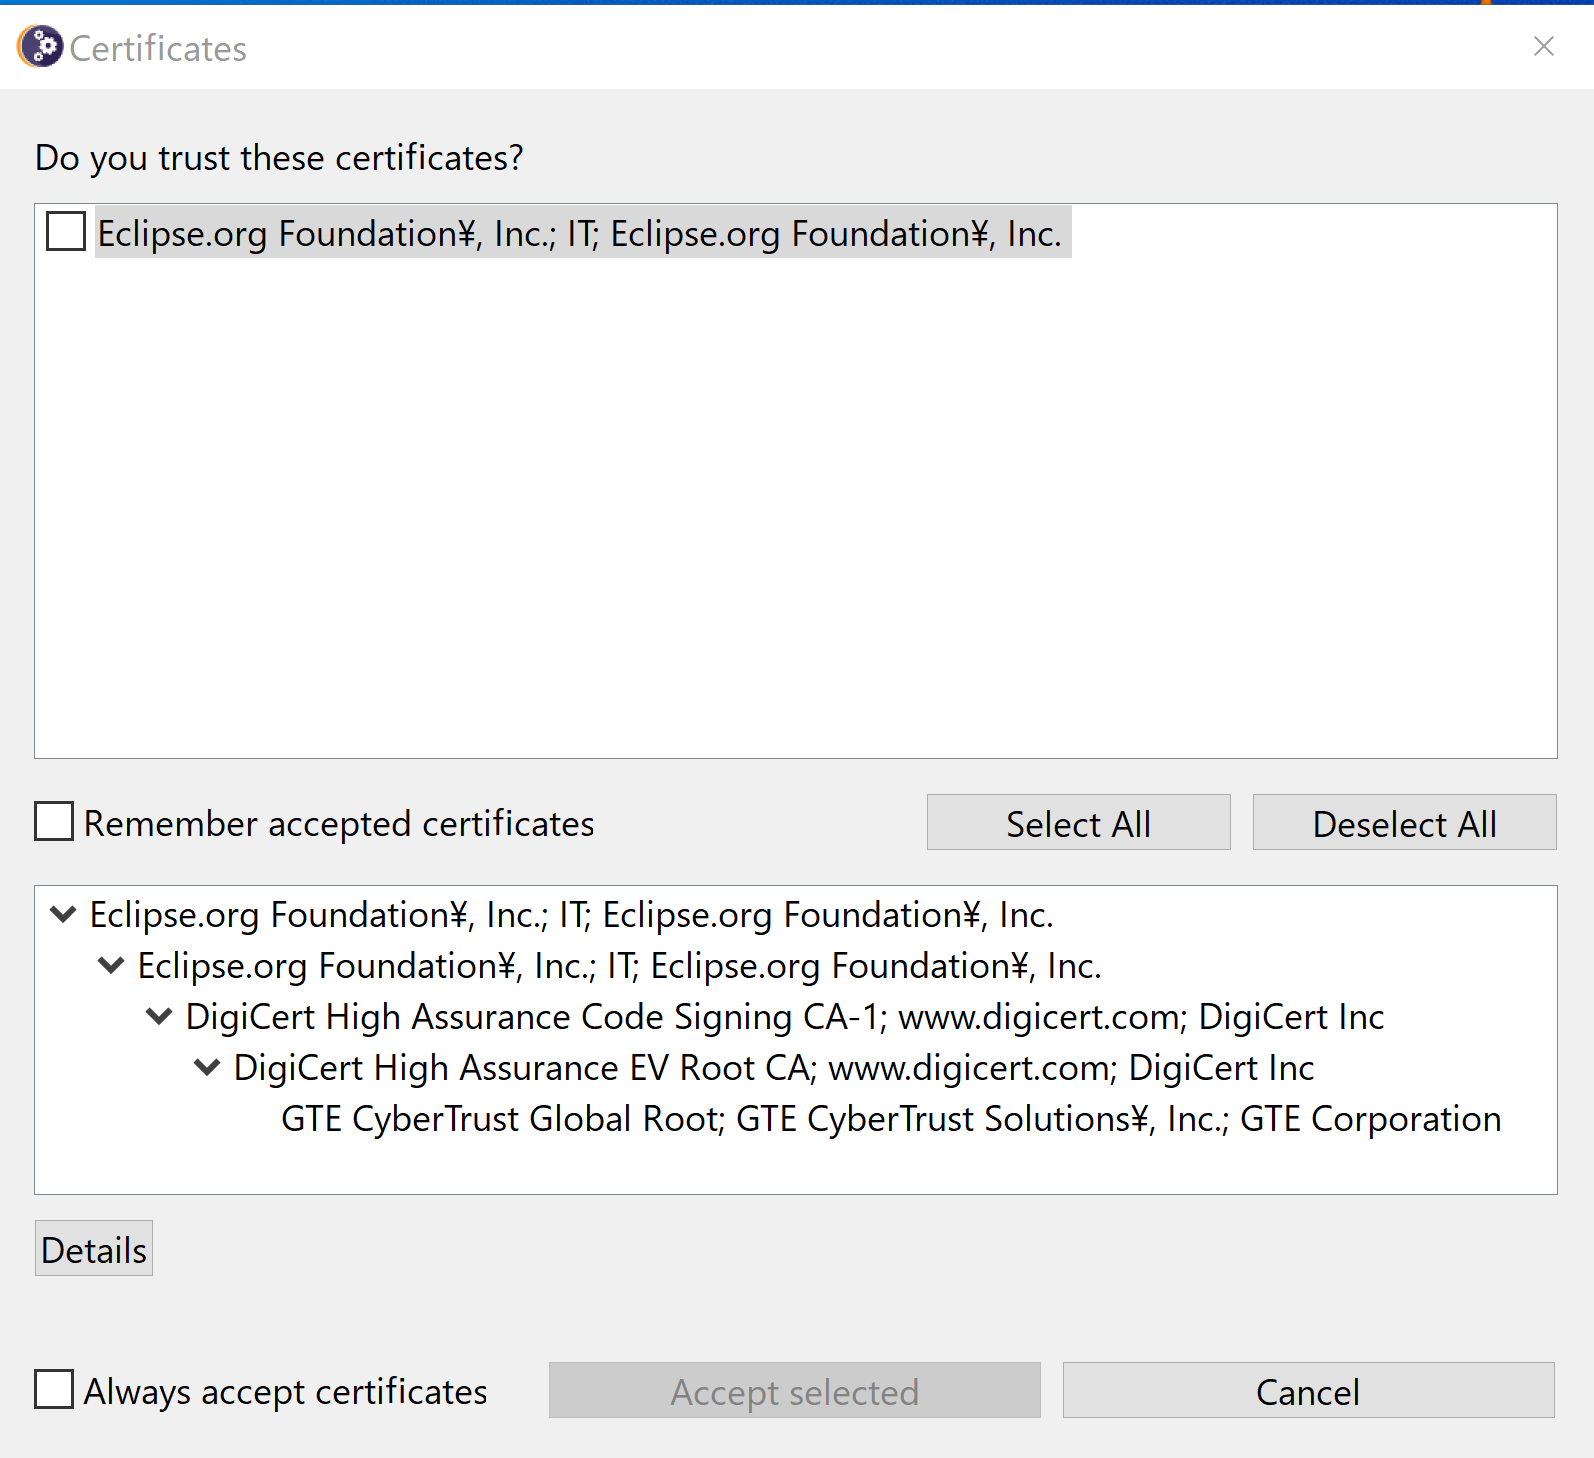The width and height of the screenshot is (1594, 1458).
Task: Collapse DigiCert High Assurance Code Signing CA-1 node
Action: pos(159,1017)
